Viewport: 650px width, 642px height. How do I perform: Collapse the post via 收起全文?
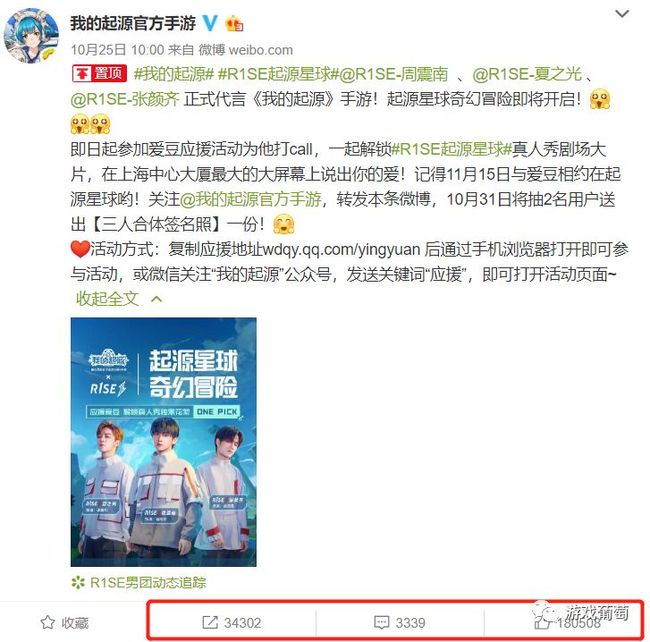tap(107, 299)
